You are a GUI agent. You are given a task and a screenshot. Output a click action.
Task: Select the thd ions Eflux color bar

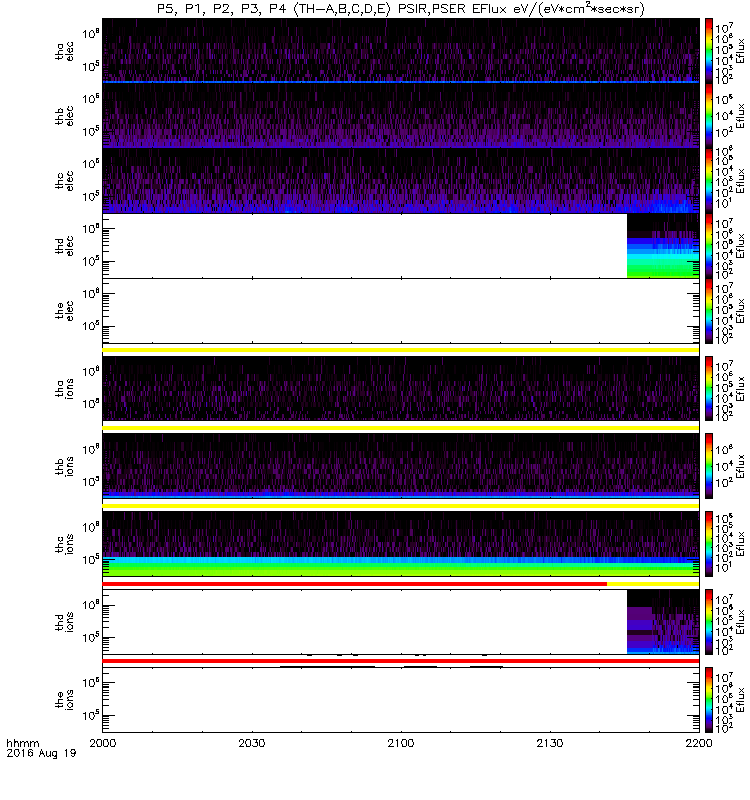pyautogui.click(x=709, y=622)
